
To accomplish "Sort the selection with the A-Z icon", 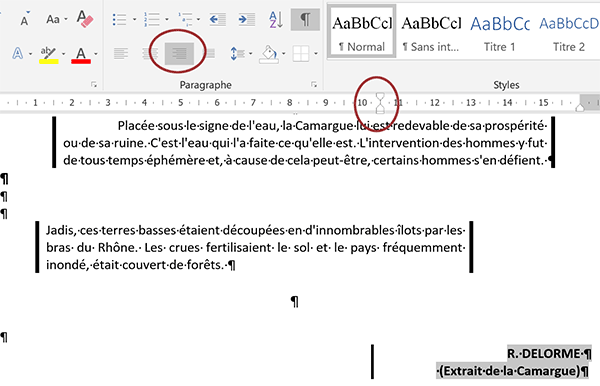I will point(276,19).
